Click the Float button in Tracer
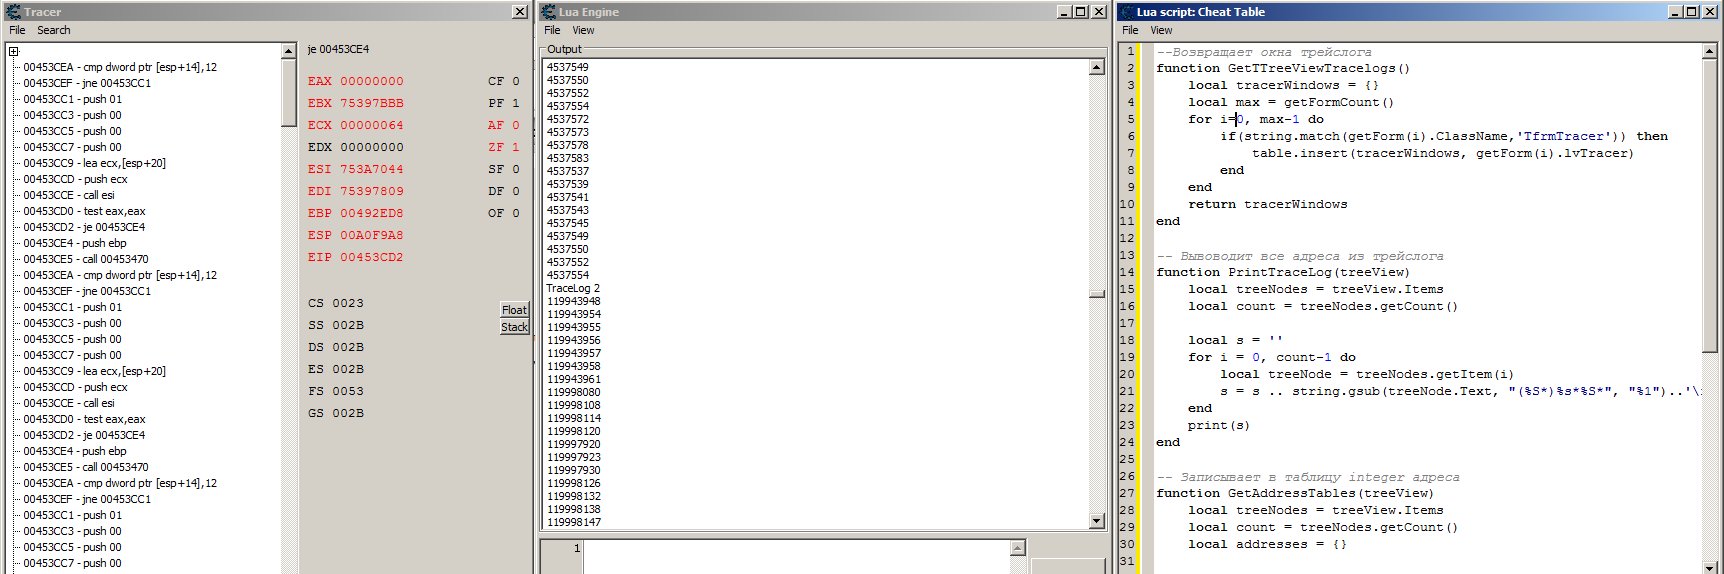 tap(514, 310)
